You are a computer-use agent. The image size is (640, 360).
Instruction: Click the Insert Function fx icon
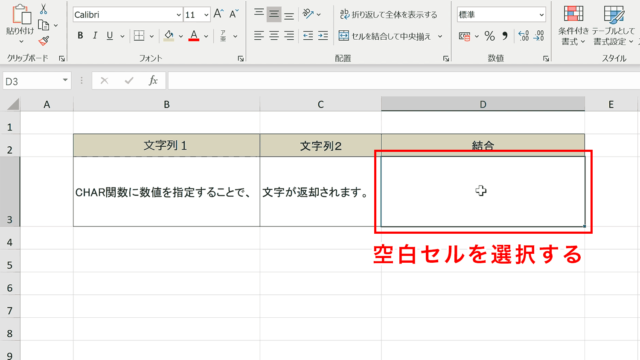coord(153,80)
